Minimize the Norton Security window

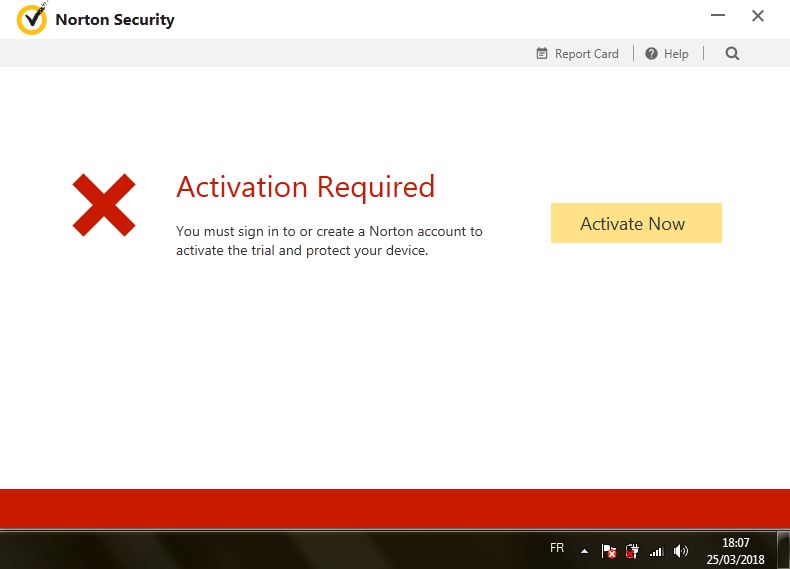click(x=717, y=16)
